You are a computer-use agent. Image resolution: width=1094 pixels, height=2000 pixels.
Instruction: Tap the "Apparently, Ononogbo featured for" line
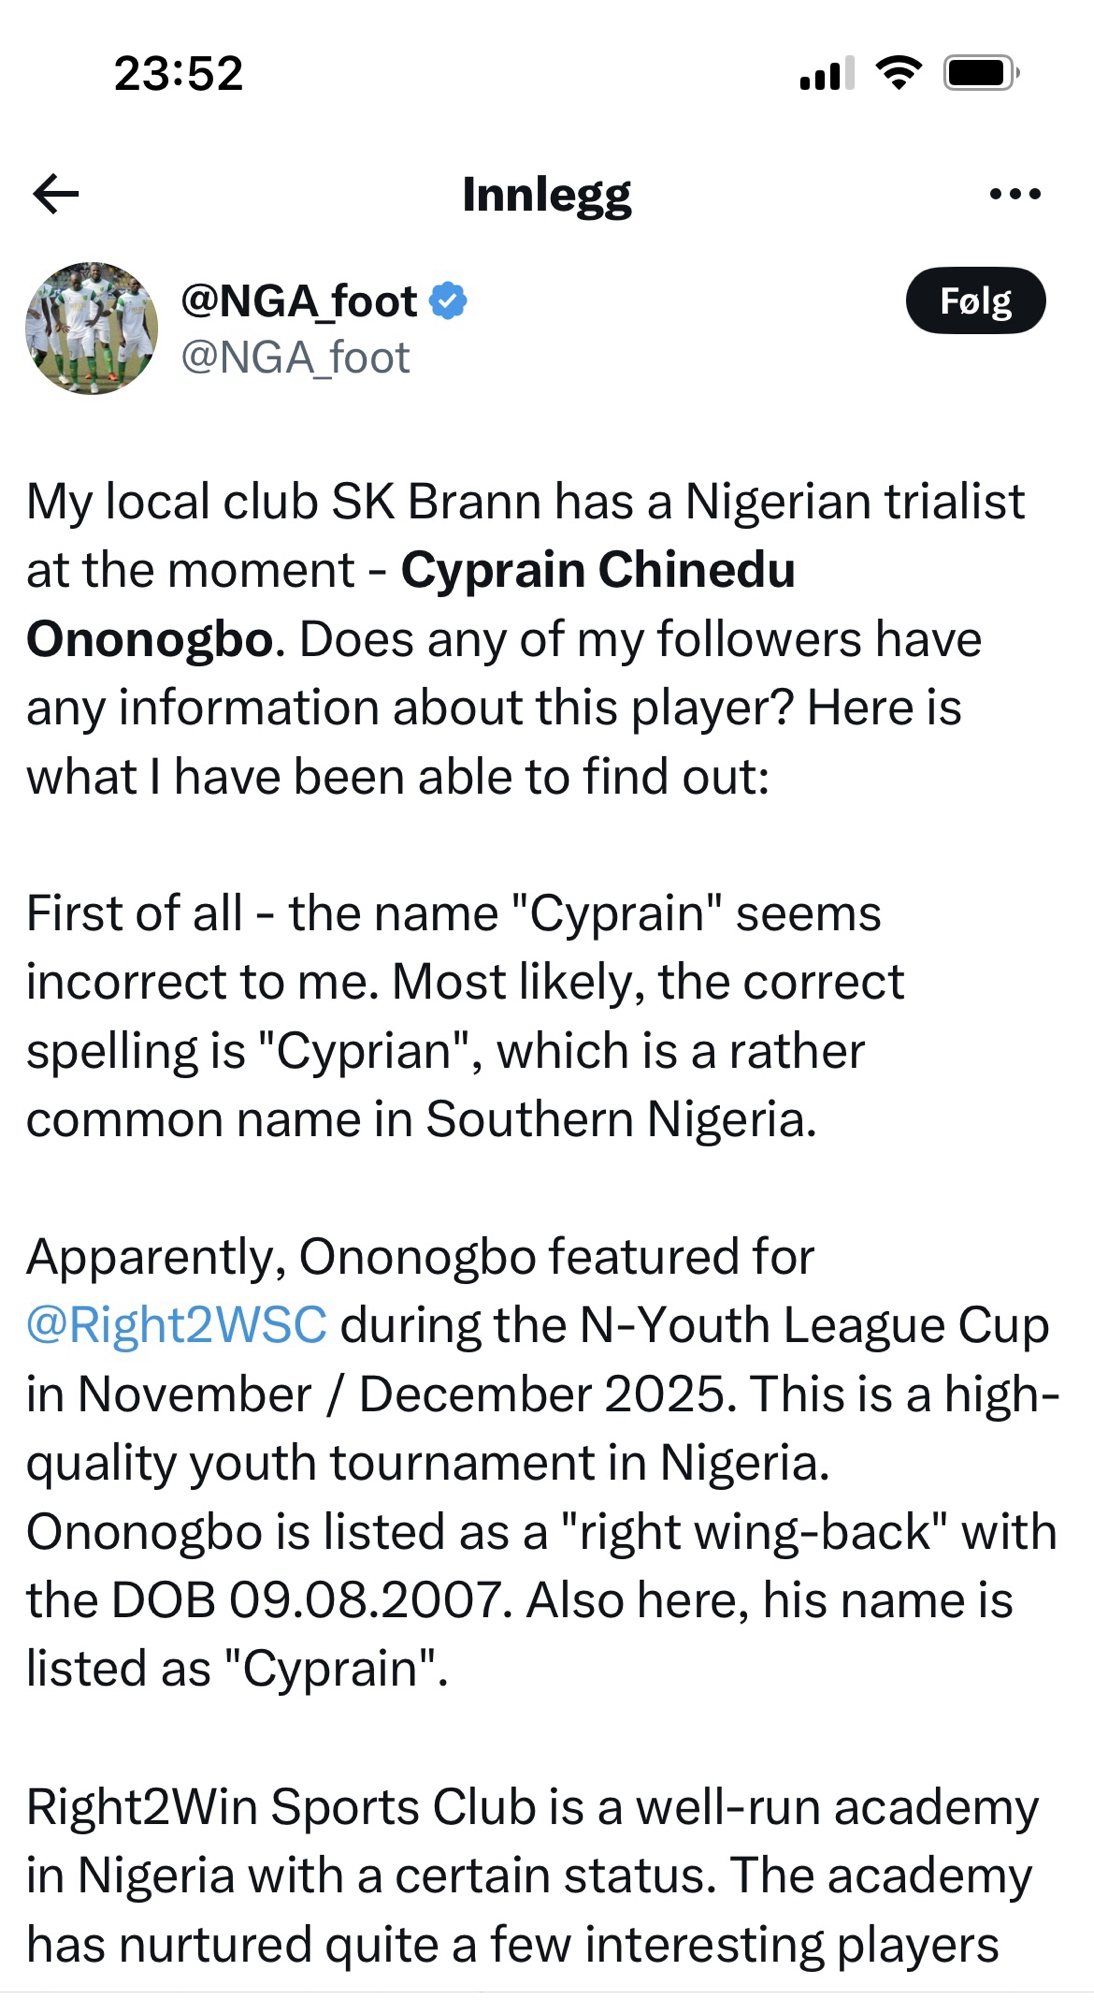(420, 1257)
